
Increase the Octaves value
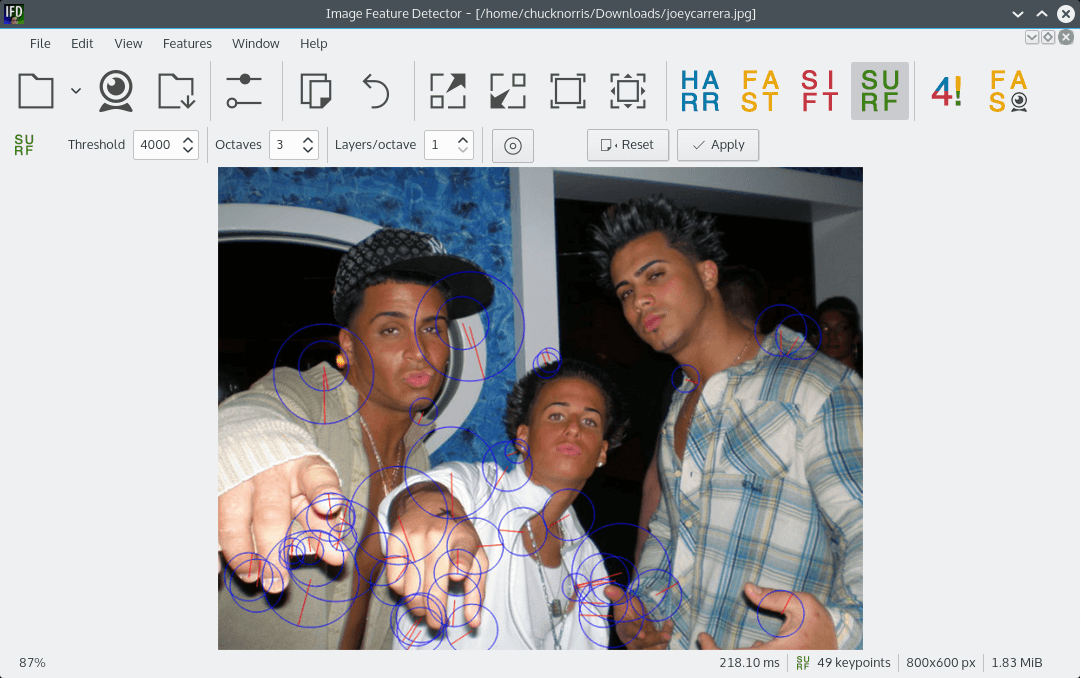point(307,138)
